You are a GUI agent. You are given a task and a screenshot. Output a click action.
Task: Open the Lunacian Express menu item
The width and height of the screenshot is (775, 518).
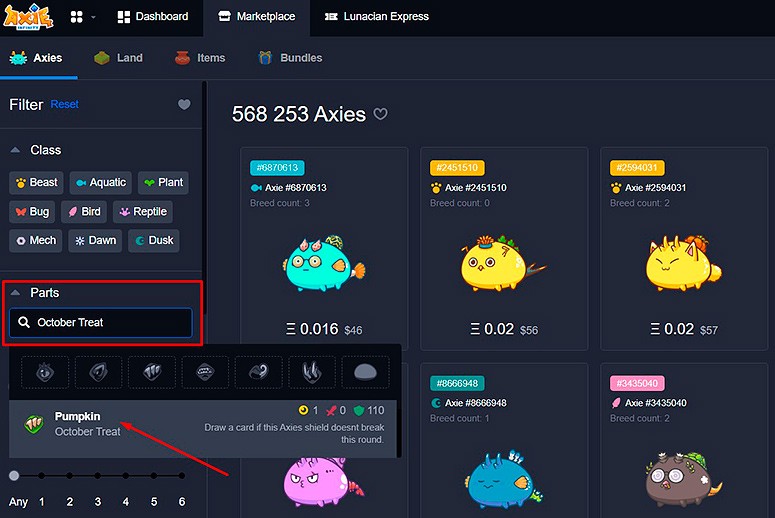(x=377, y=16)
